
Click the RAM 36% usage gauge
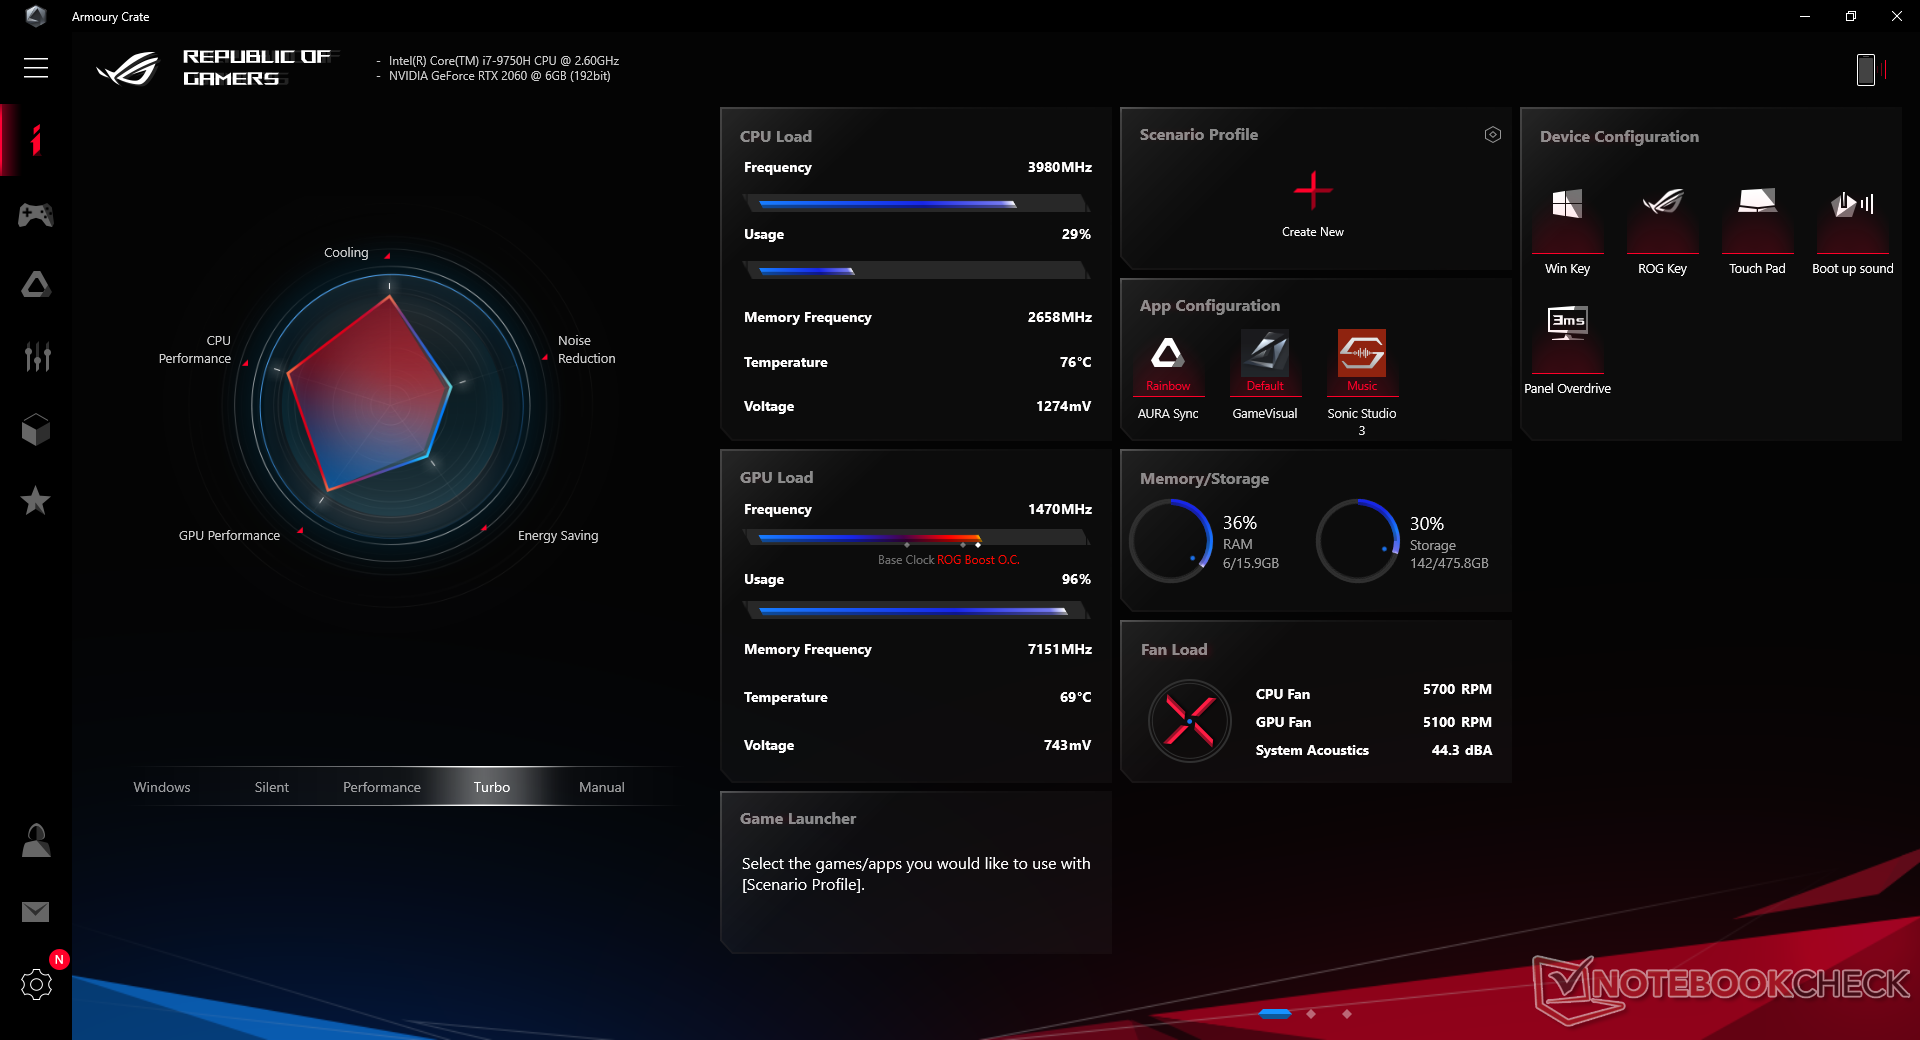[x=1171, y=541]
